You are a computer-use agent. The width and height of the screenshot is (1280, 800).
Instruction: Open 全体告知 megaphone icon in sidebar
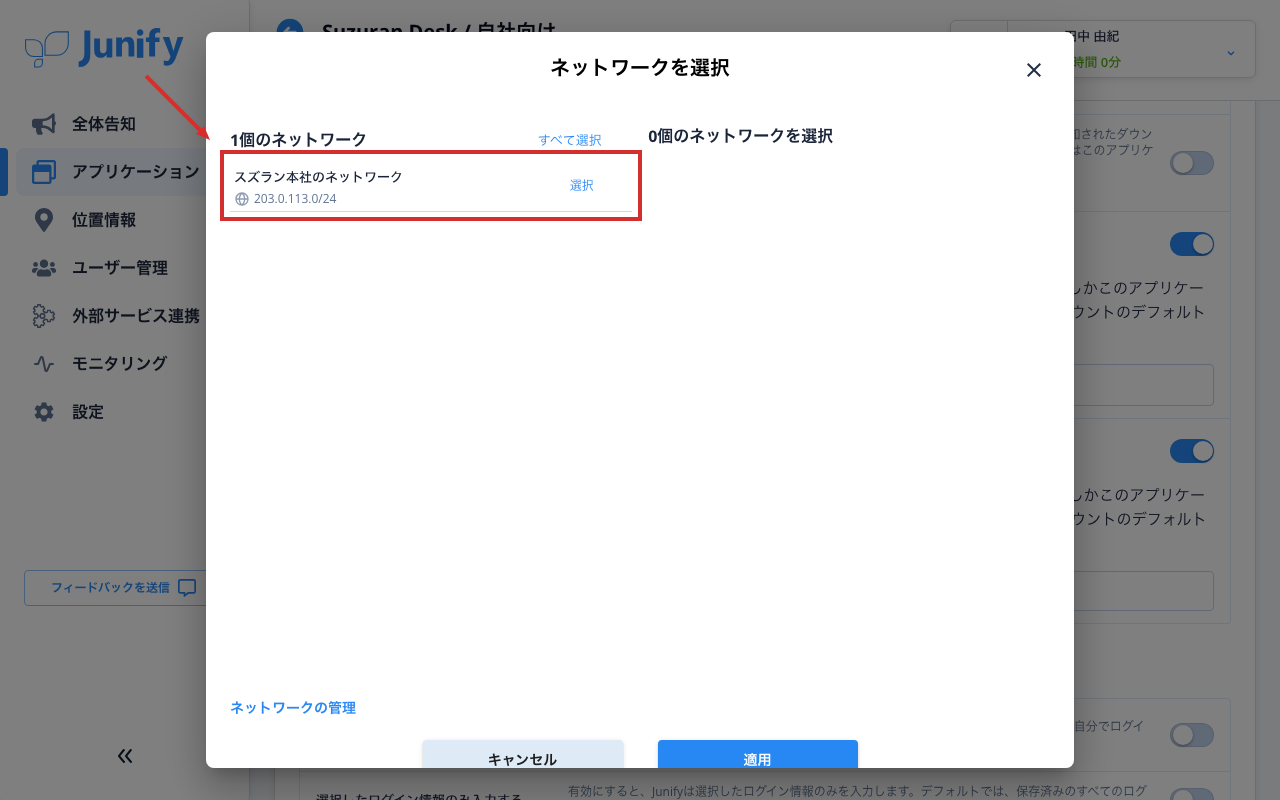pyautogui.click(x=43, y=124)
